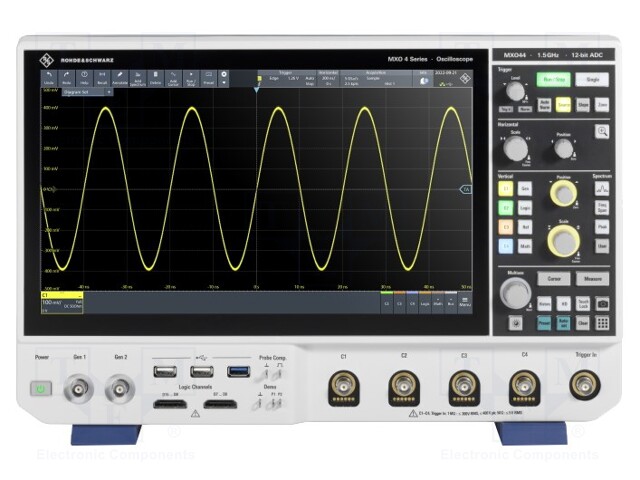
Task: Select the Delete icon in the toolbar
Action: click(x=155, y=77)
